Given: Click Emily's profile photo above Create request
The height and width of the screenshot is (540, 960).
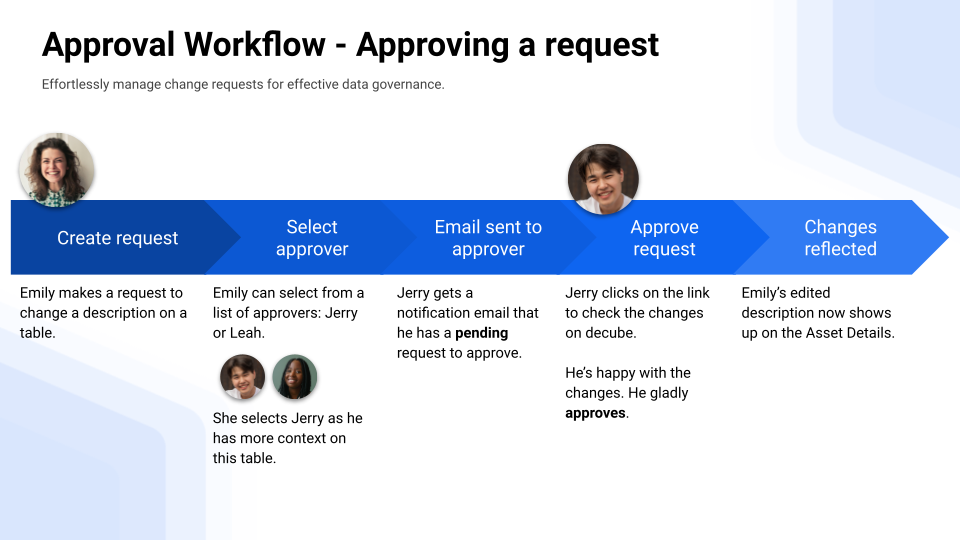Looking at the screenshot, I should coord(57,170).
